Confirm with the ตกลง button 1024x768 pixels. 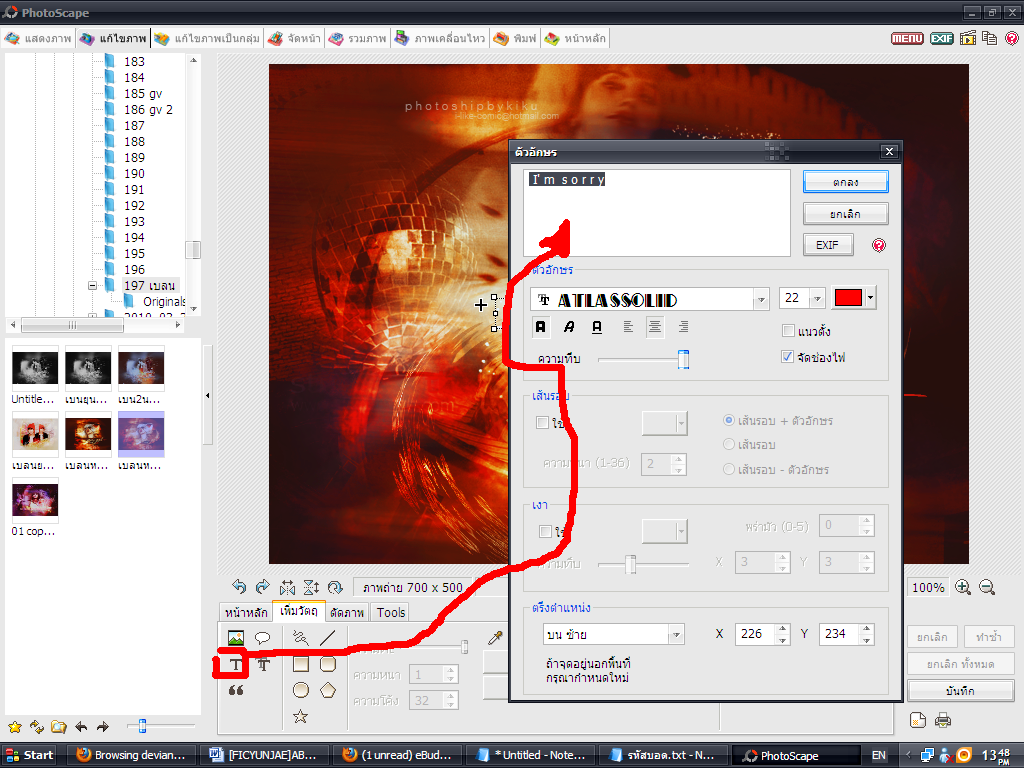(x=845, y=182)
